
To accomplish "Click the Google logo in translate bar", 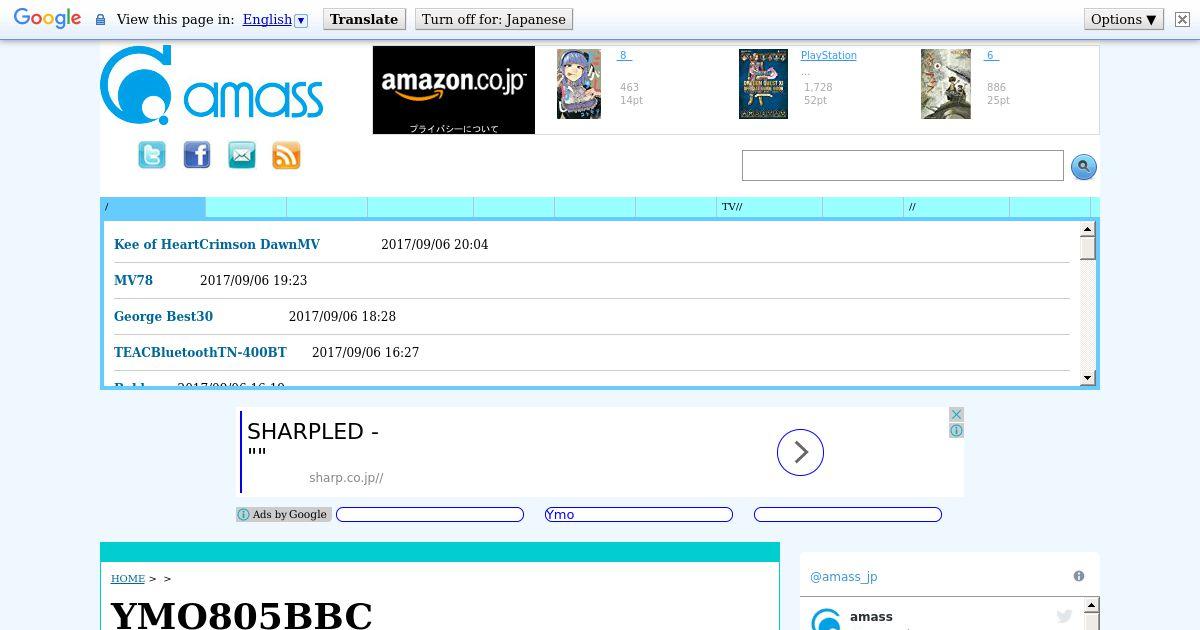I will point(47,19).
